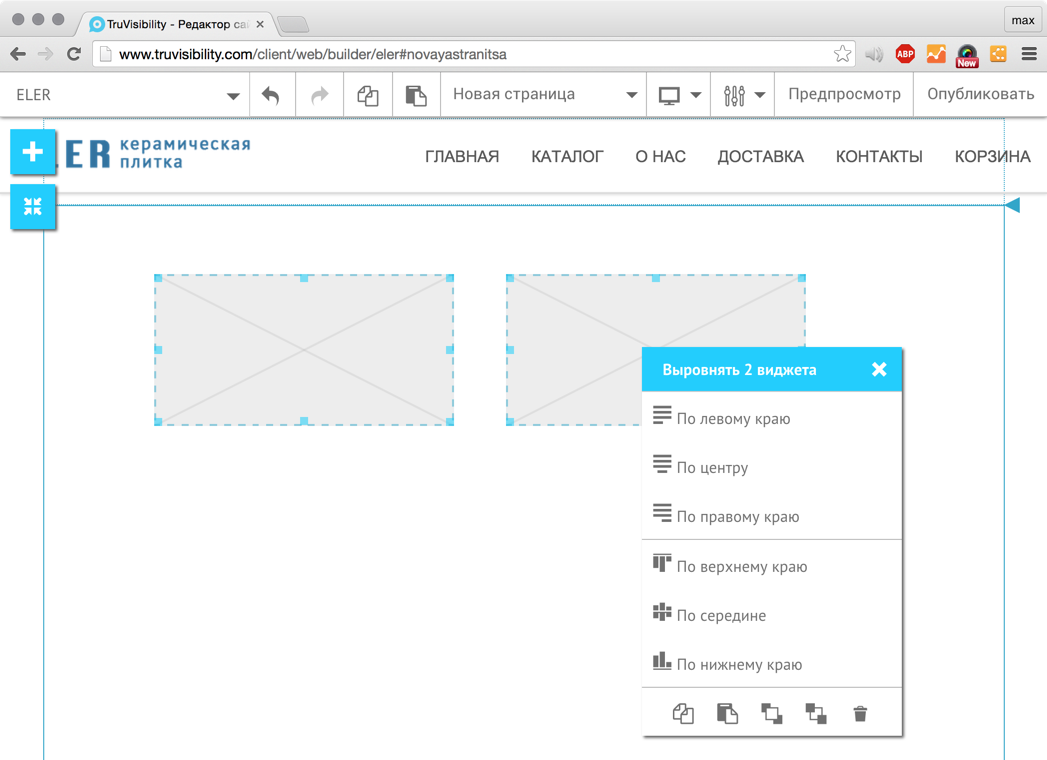Click top-middle handle of left placeholder
1047x760 pixels.
point(304,278)
